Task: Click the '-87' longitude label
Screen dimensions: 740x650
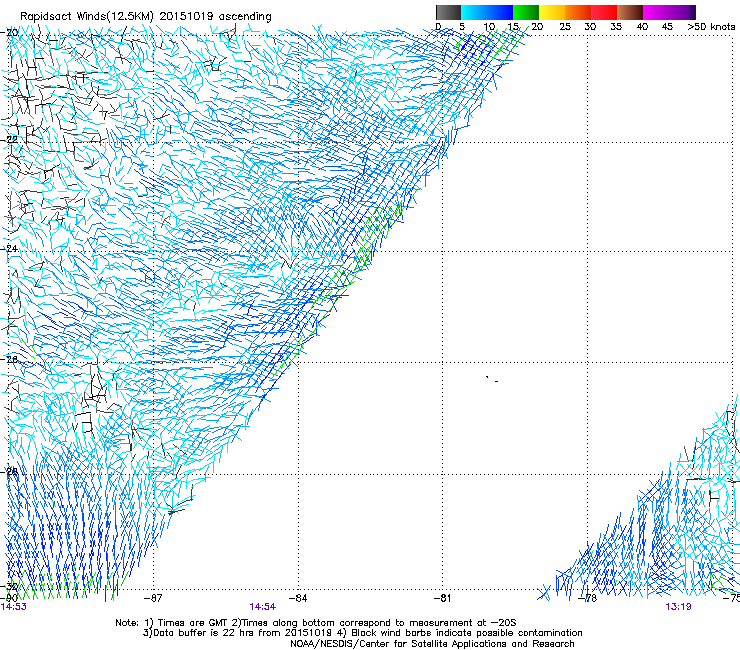Action: tap(153, 599)
